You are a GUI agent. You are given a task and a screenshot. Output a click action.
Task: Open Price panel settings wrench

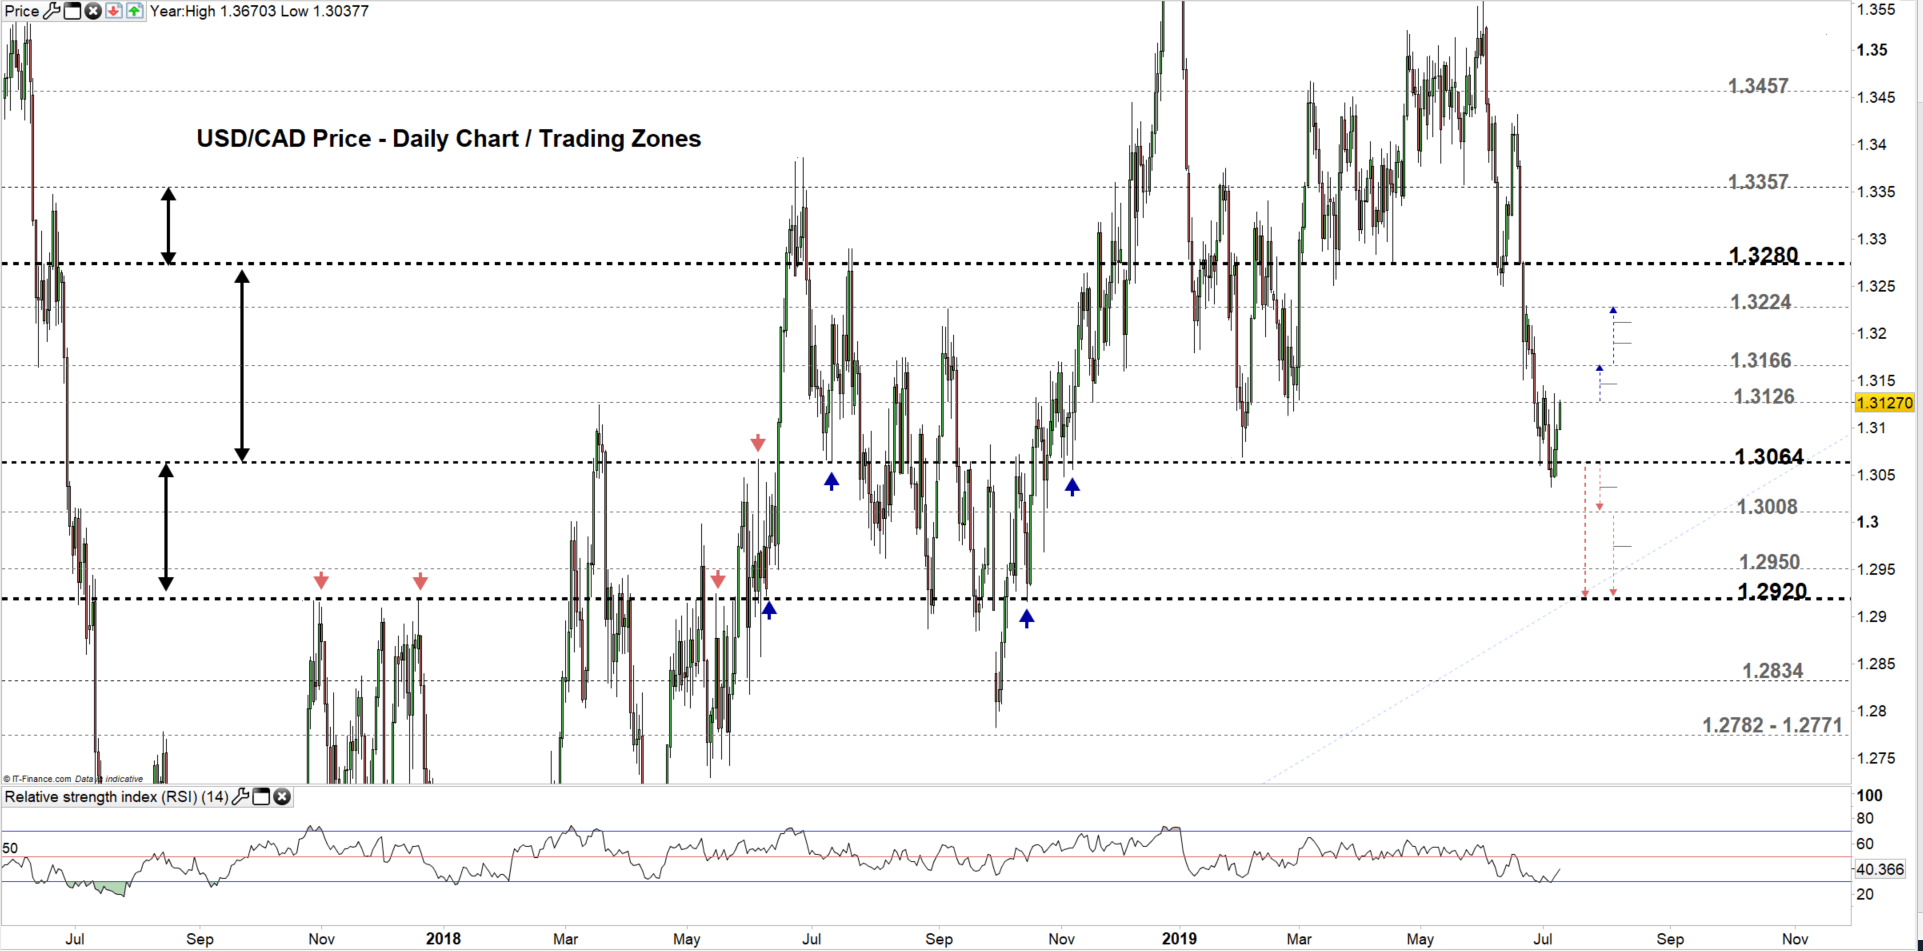click(x=52, y=11)
